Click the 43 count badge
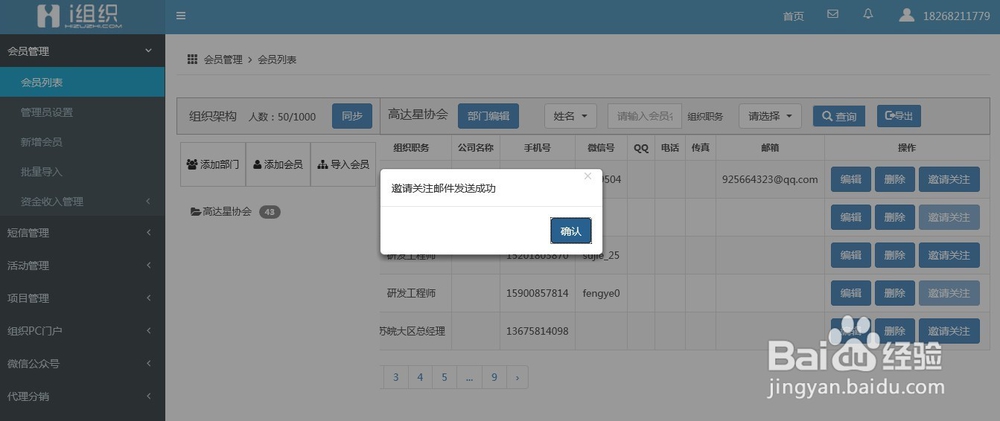Image resolution: width=1000 pixels, height=421 pixels. (270, 212)
